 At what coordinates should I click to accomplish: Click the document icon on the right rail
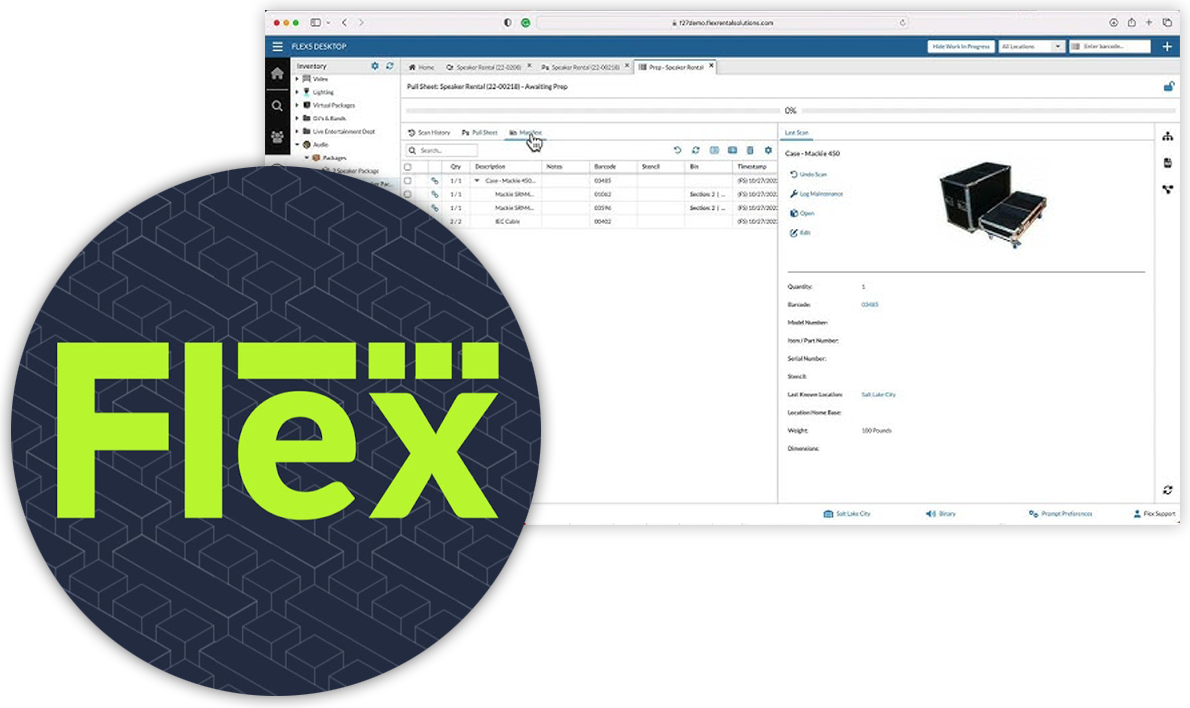click(x=1167, y=162)
